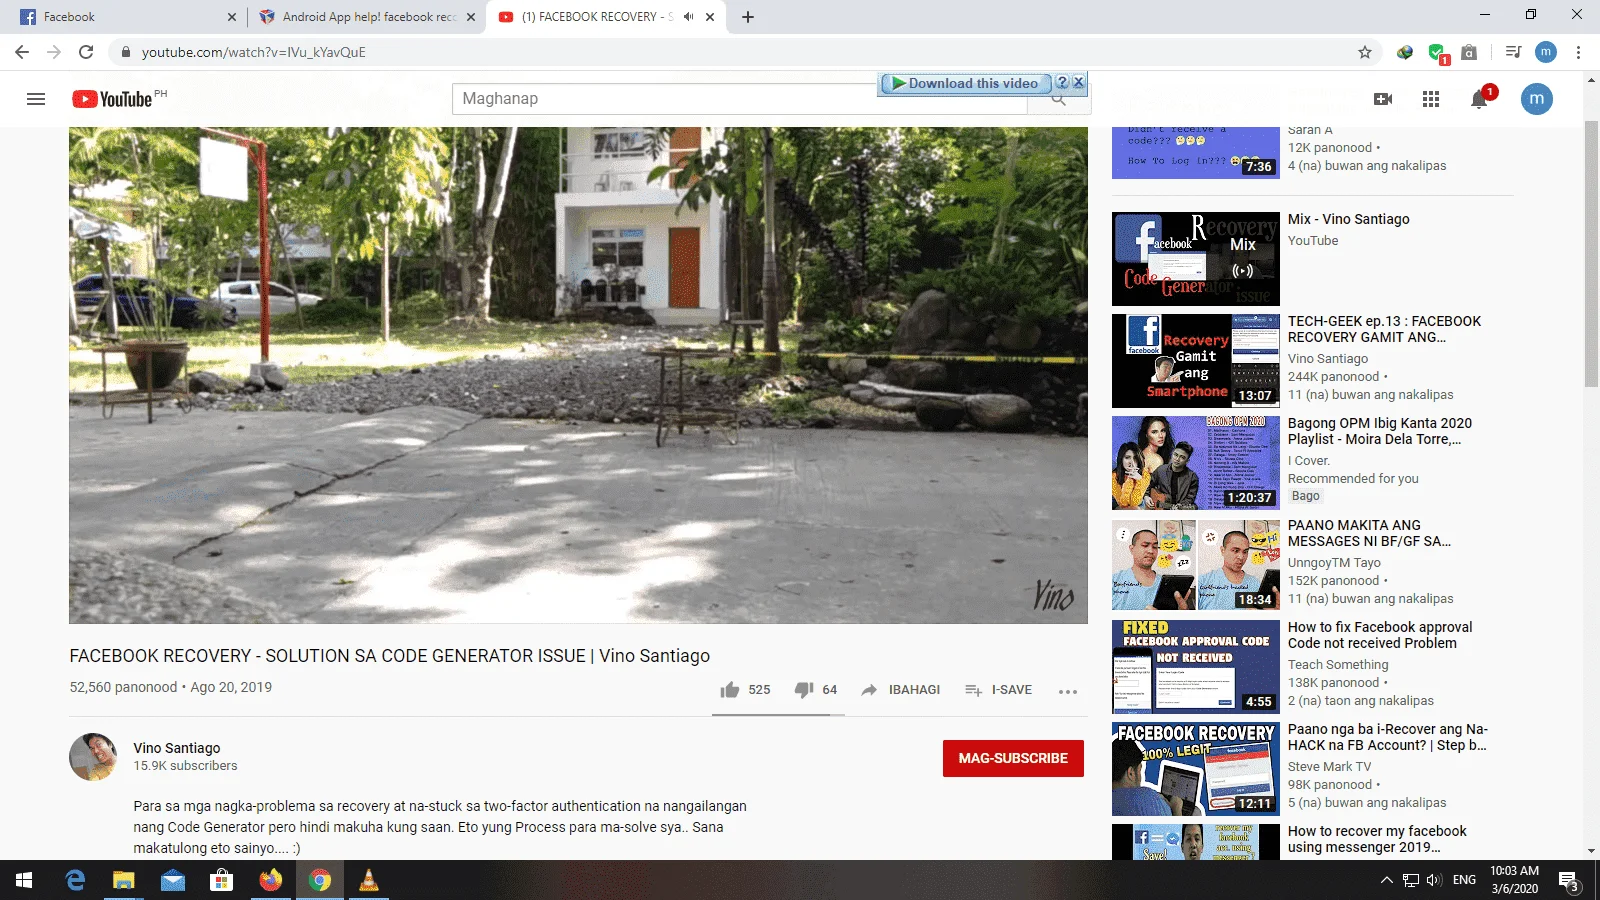Reload the page
This screenshot has height=900, width=1600.
pos(86,52)
